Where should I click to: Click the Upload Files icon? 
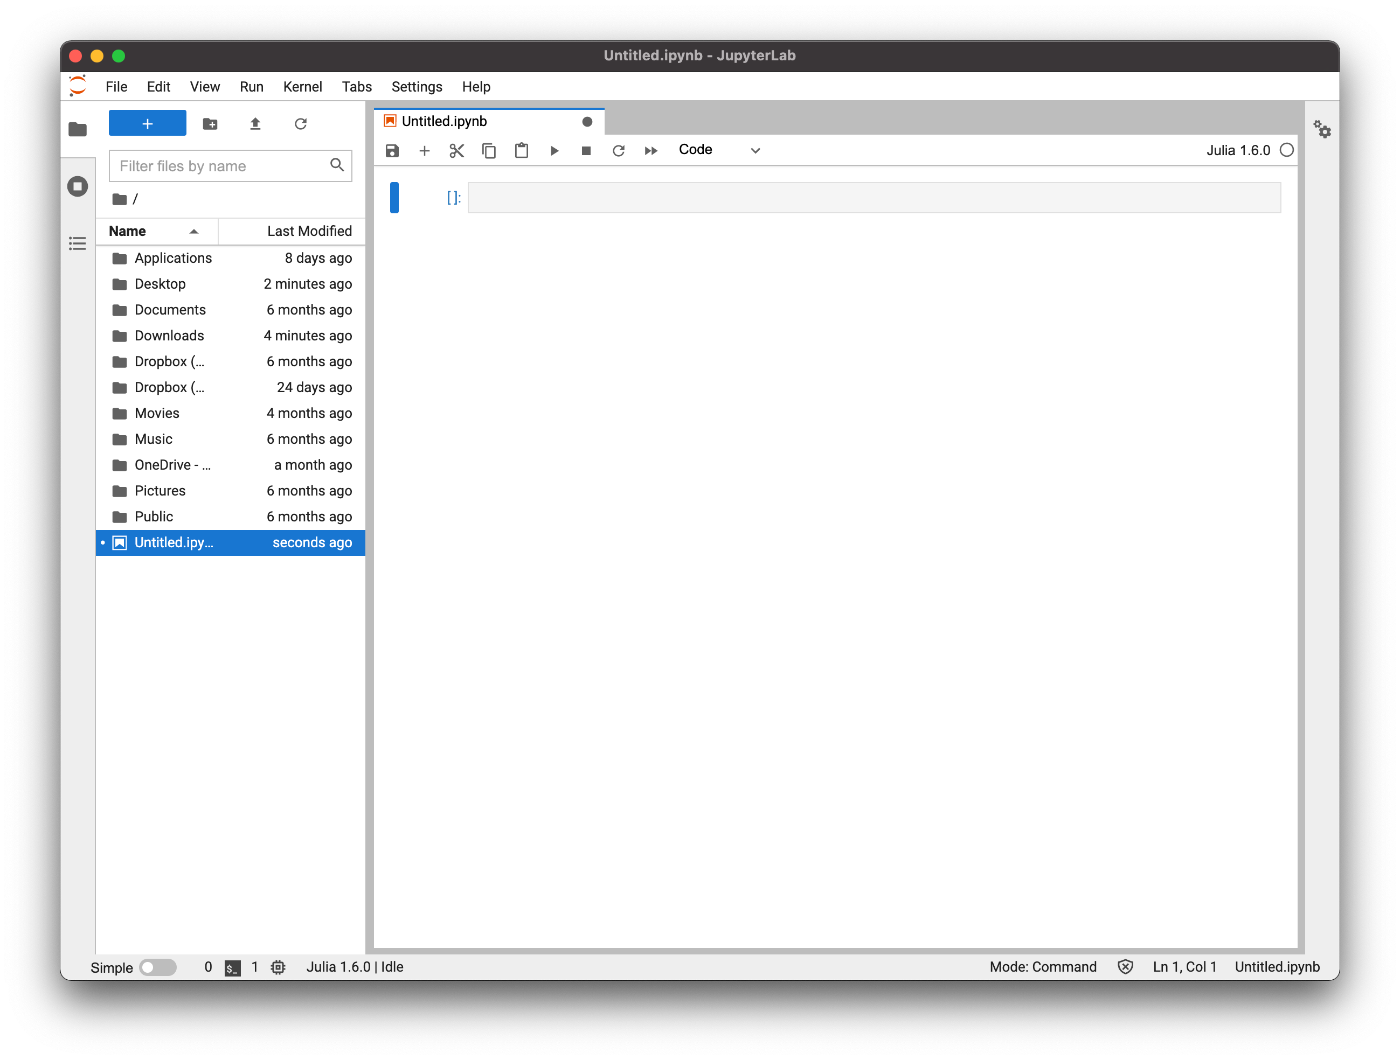(x=255, y=124)
